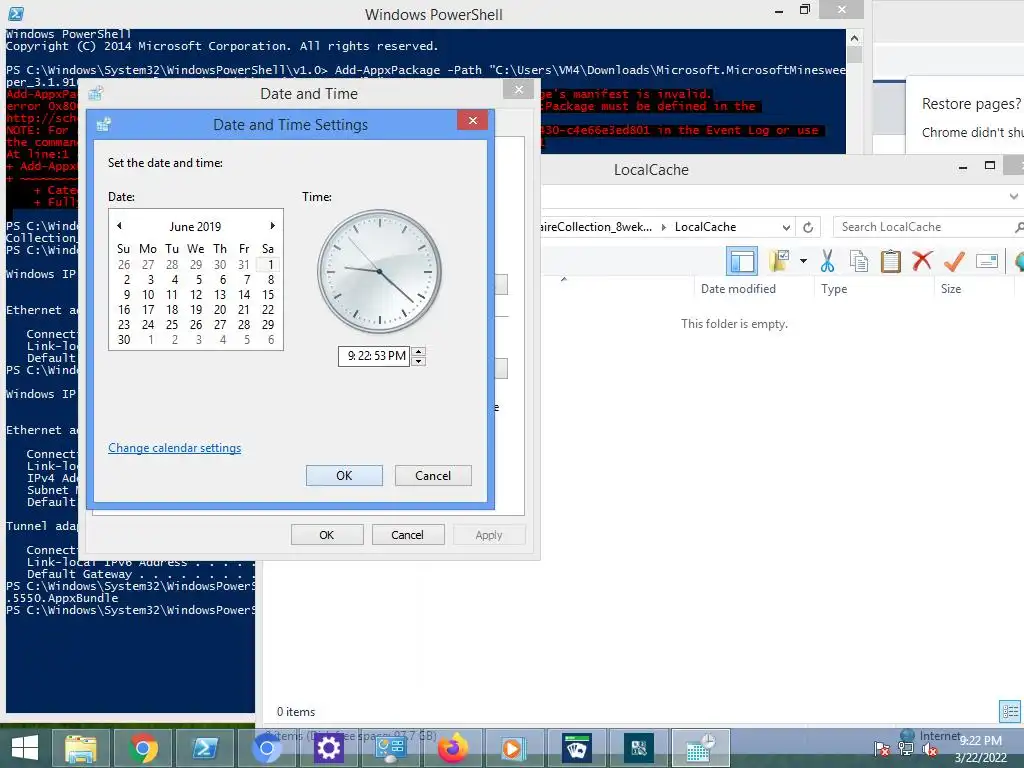Image resolution: width=1024 pixels, height=768 pixels.
Task: Go to next month in calendar
Action: [x=272, y=226]
